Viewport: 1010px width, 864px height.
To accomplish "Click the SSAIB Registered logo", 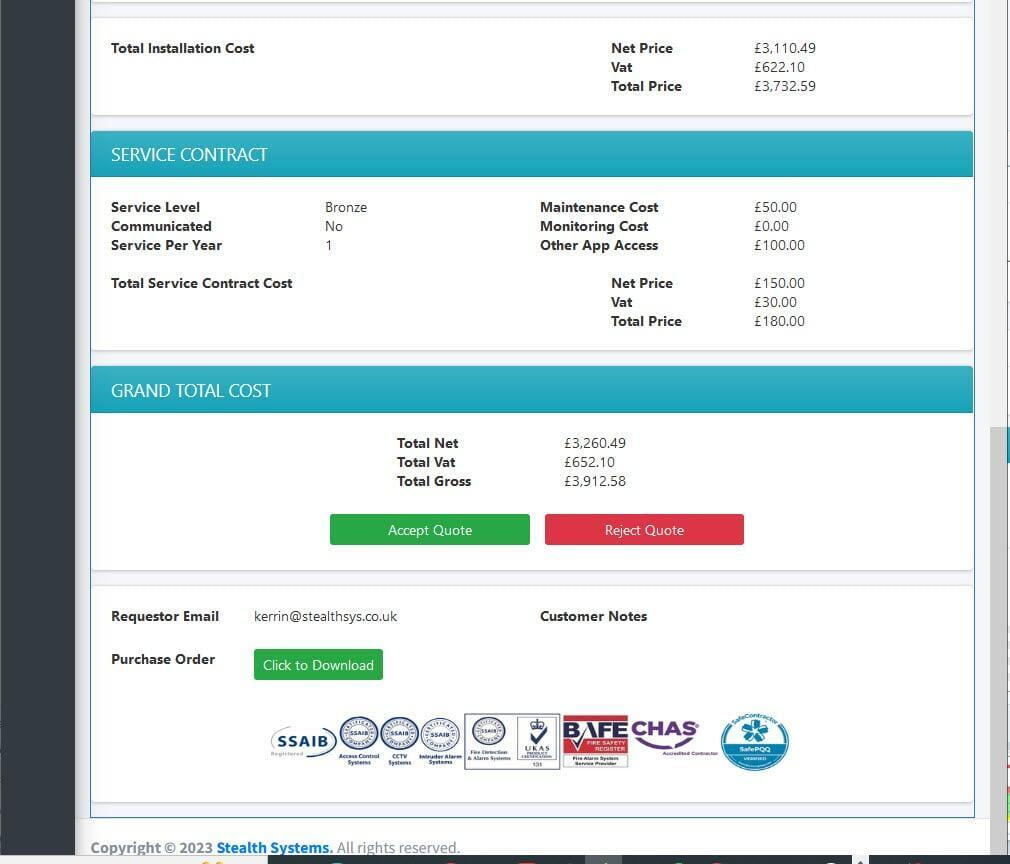I will [x=302, y=742].
